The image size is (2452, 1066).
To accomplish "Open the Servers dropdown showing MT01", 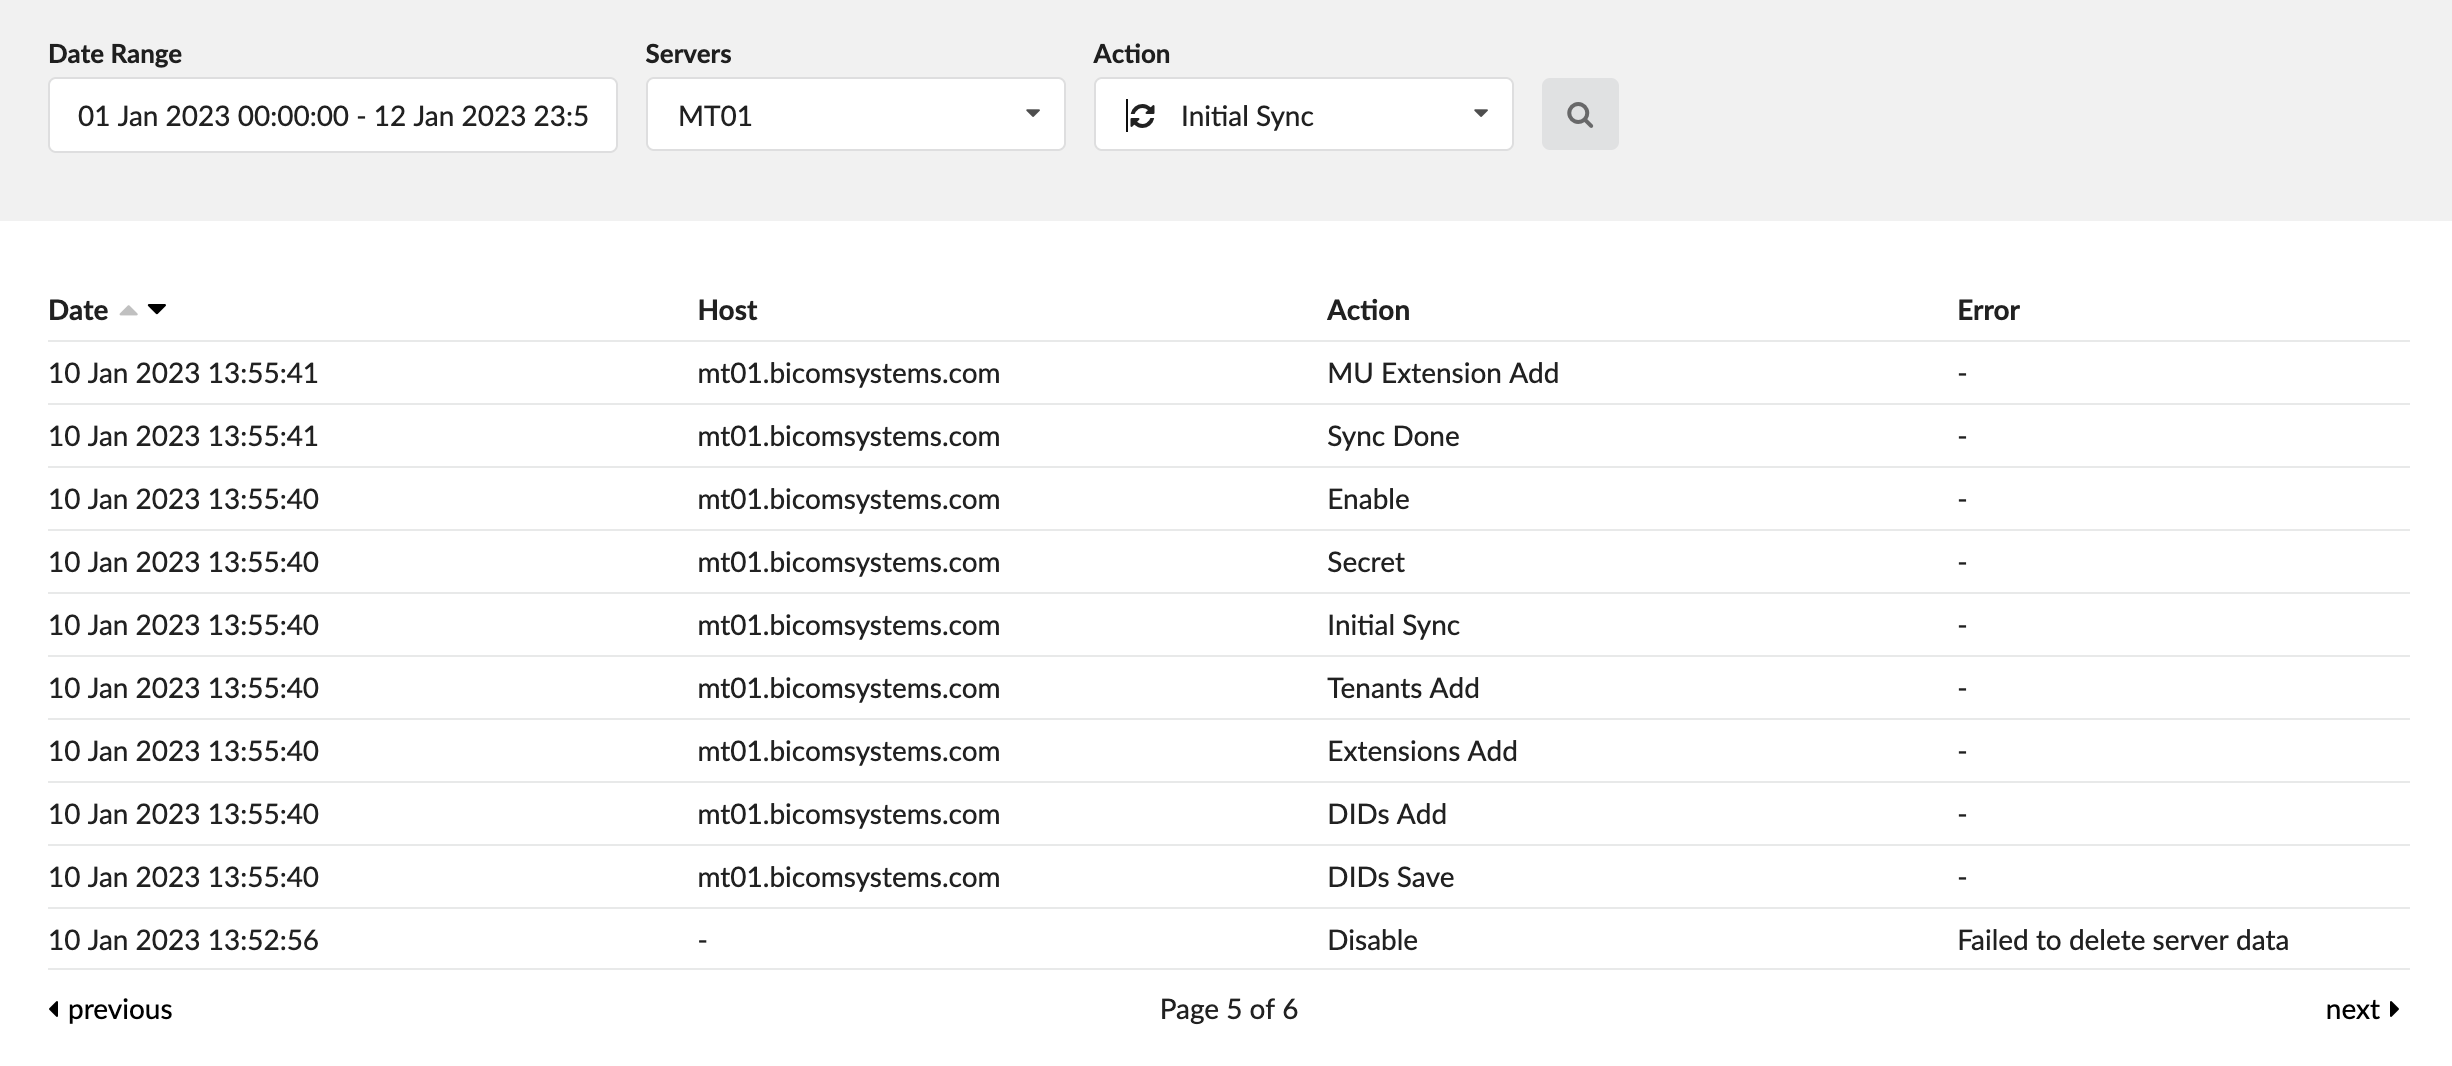I will 855,115.
